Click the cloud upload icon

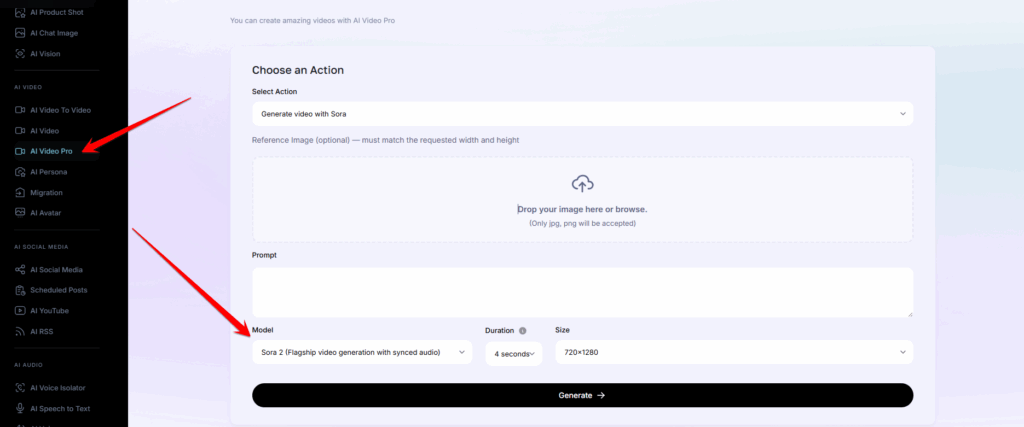click(x=582, y=184)
